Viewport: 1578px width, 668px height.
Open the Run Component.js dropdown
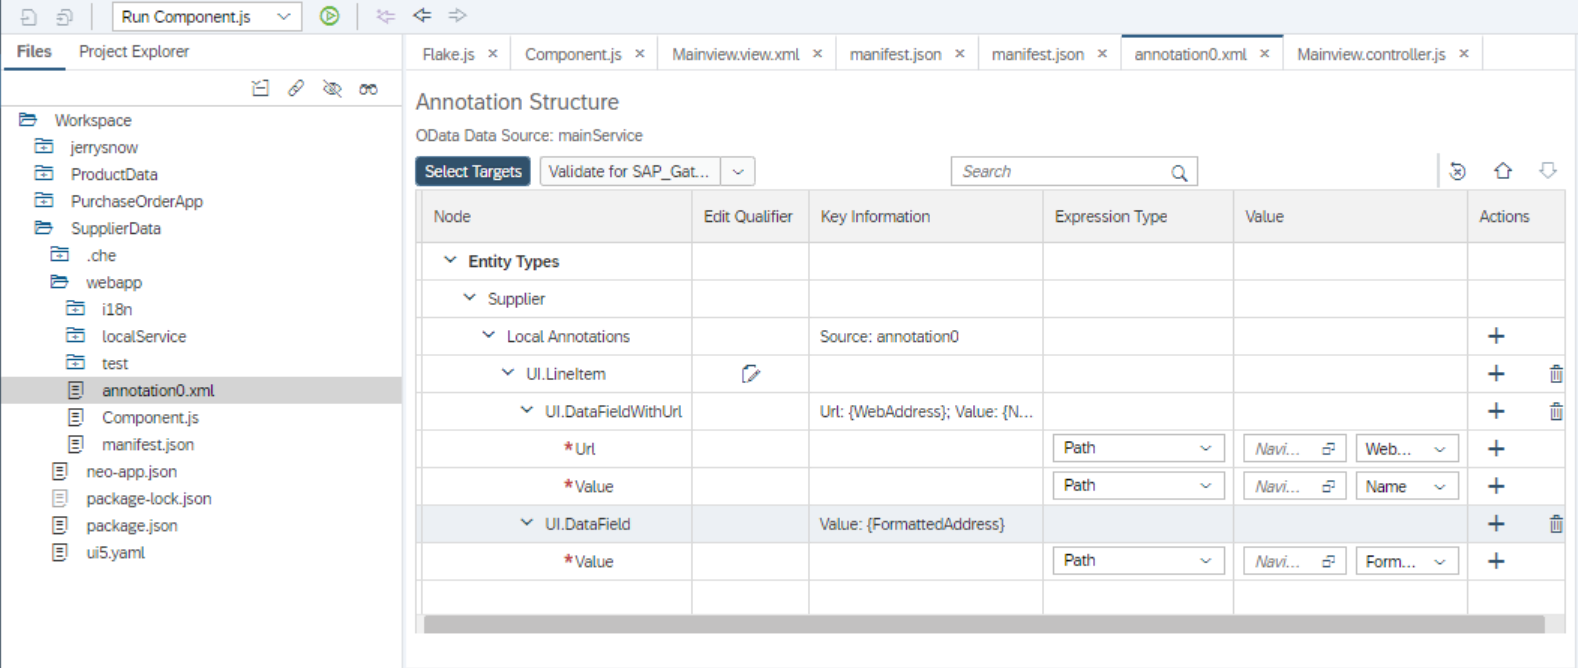click(x=283, y=17)
